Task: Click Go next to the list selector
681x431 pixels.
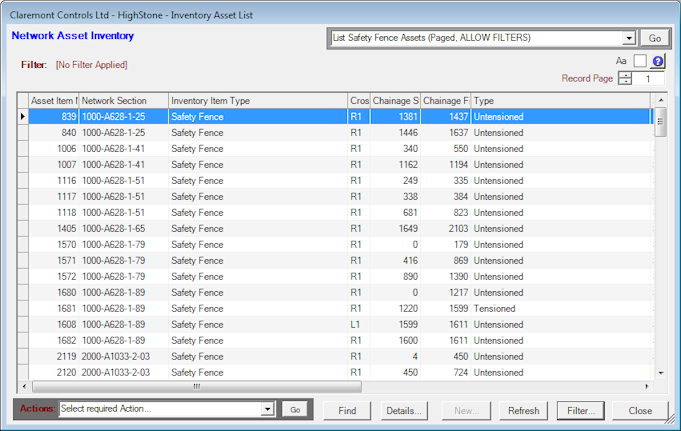Action: click(x=655, y=38)
